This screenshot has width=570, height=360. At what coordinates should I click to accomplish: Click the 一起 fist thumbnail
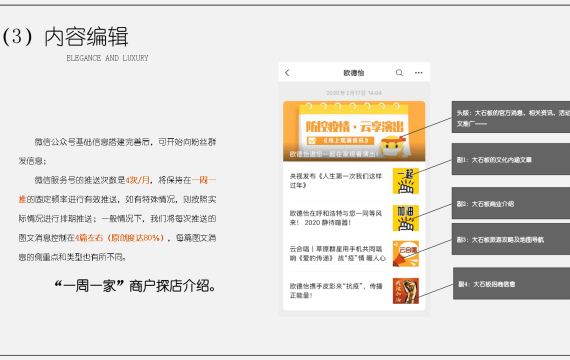coord(406,181)
